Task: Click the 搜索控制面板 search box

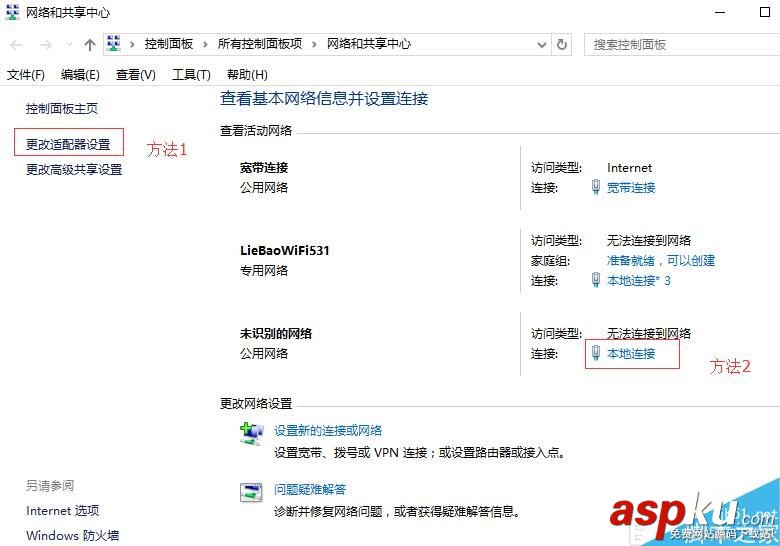Action: [x=682, y=45]
